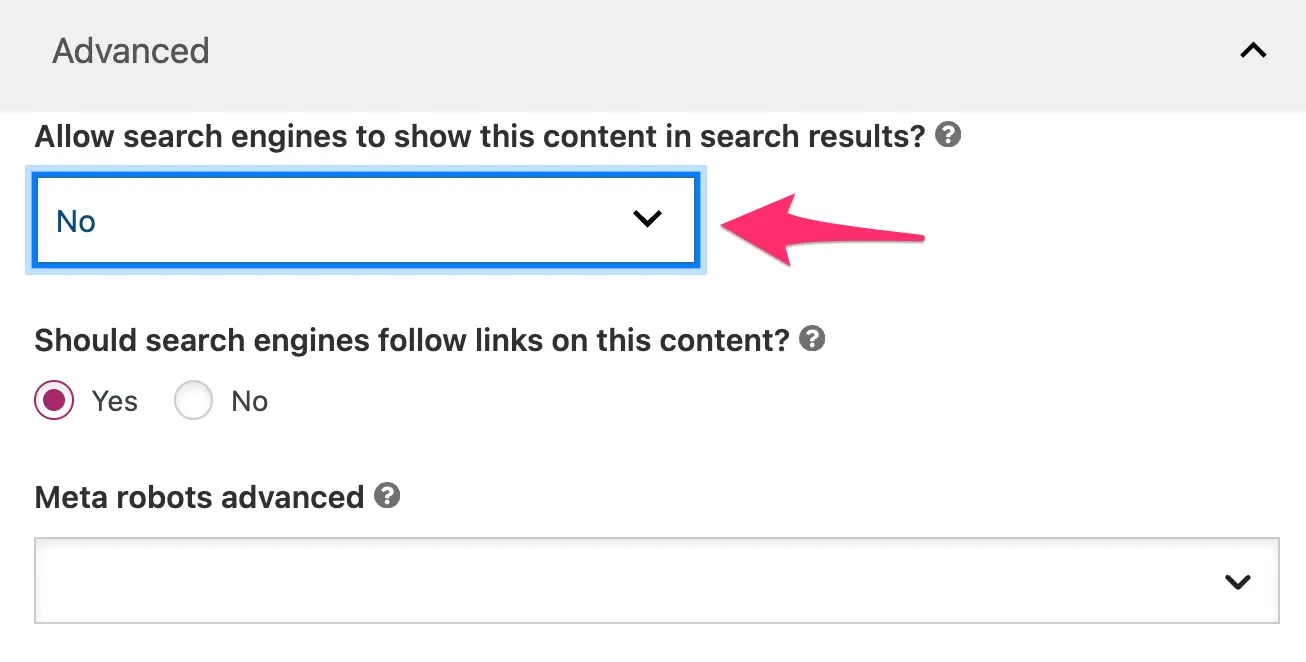Click the 'Allow search engines to show this content' label
This screenshot has height=662, width=1306.
pyautogui.click(x=480, y=136)
